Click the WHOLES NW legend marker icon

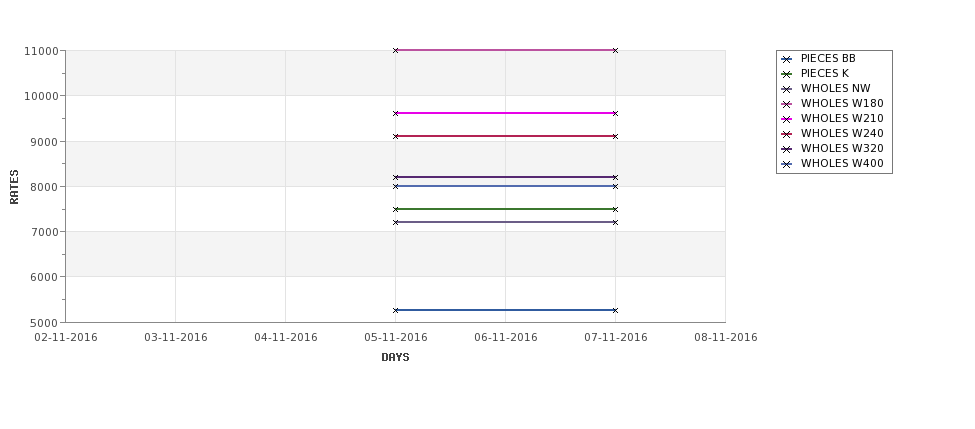[787, 90]
